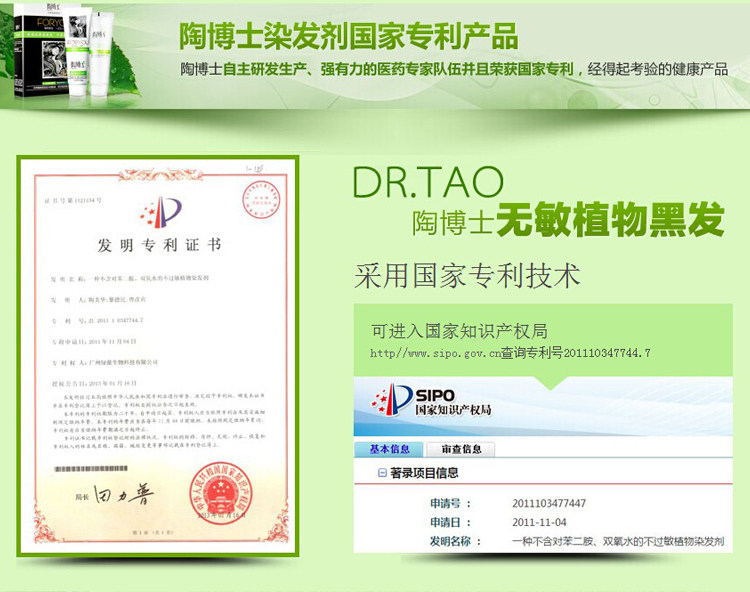Click the director signature on certificate
Screen dimensions: 750x592
123,495
